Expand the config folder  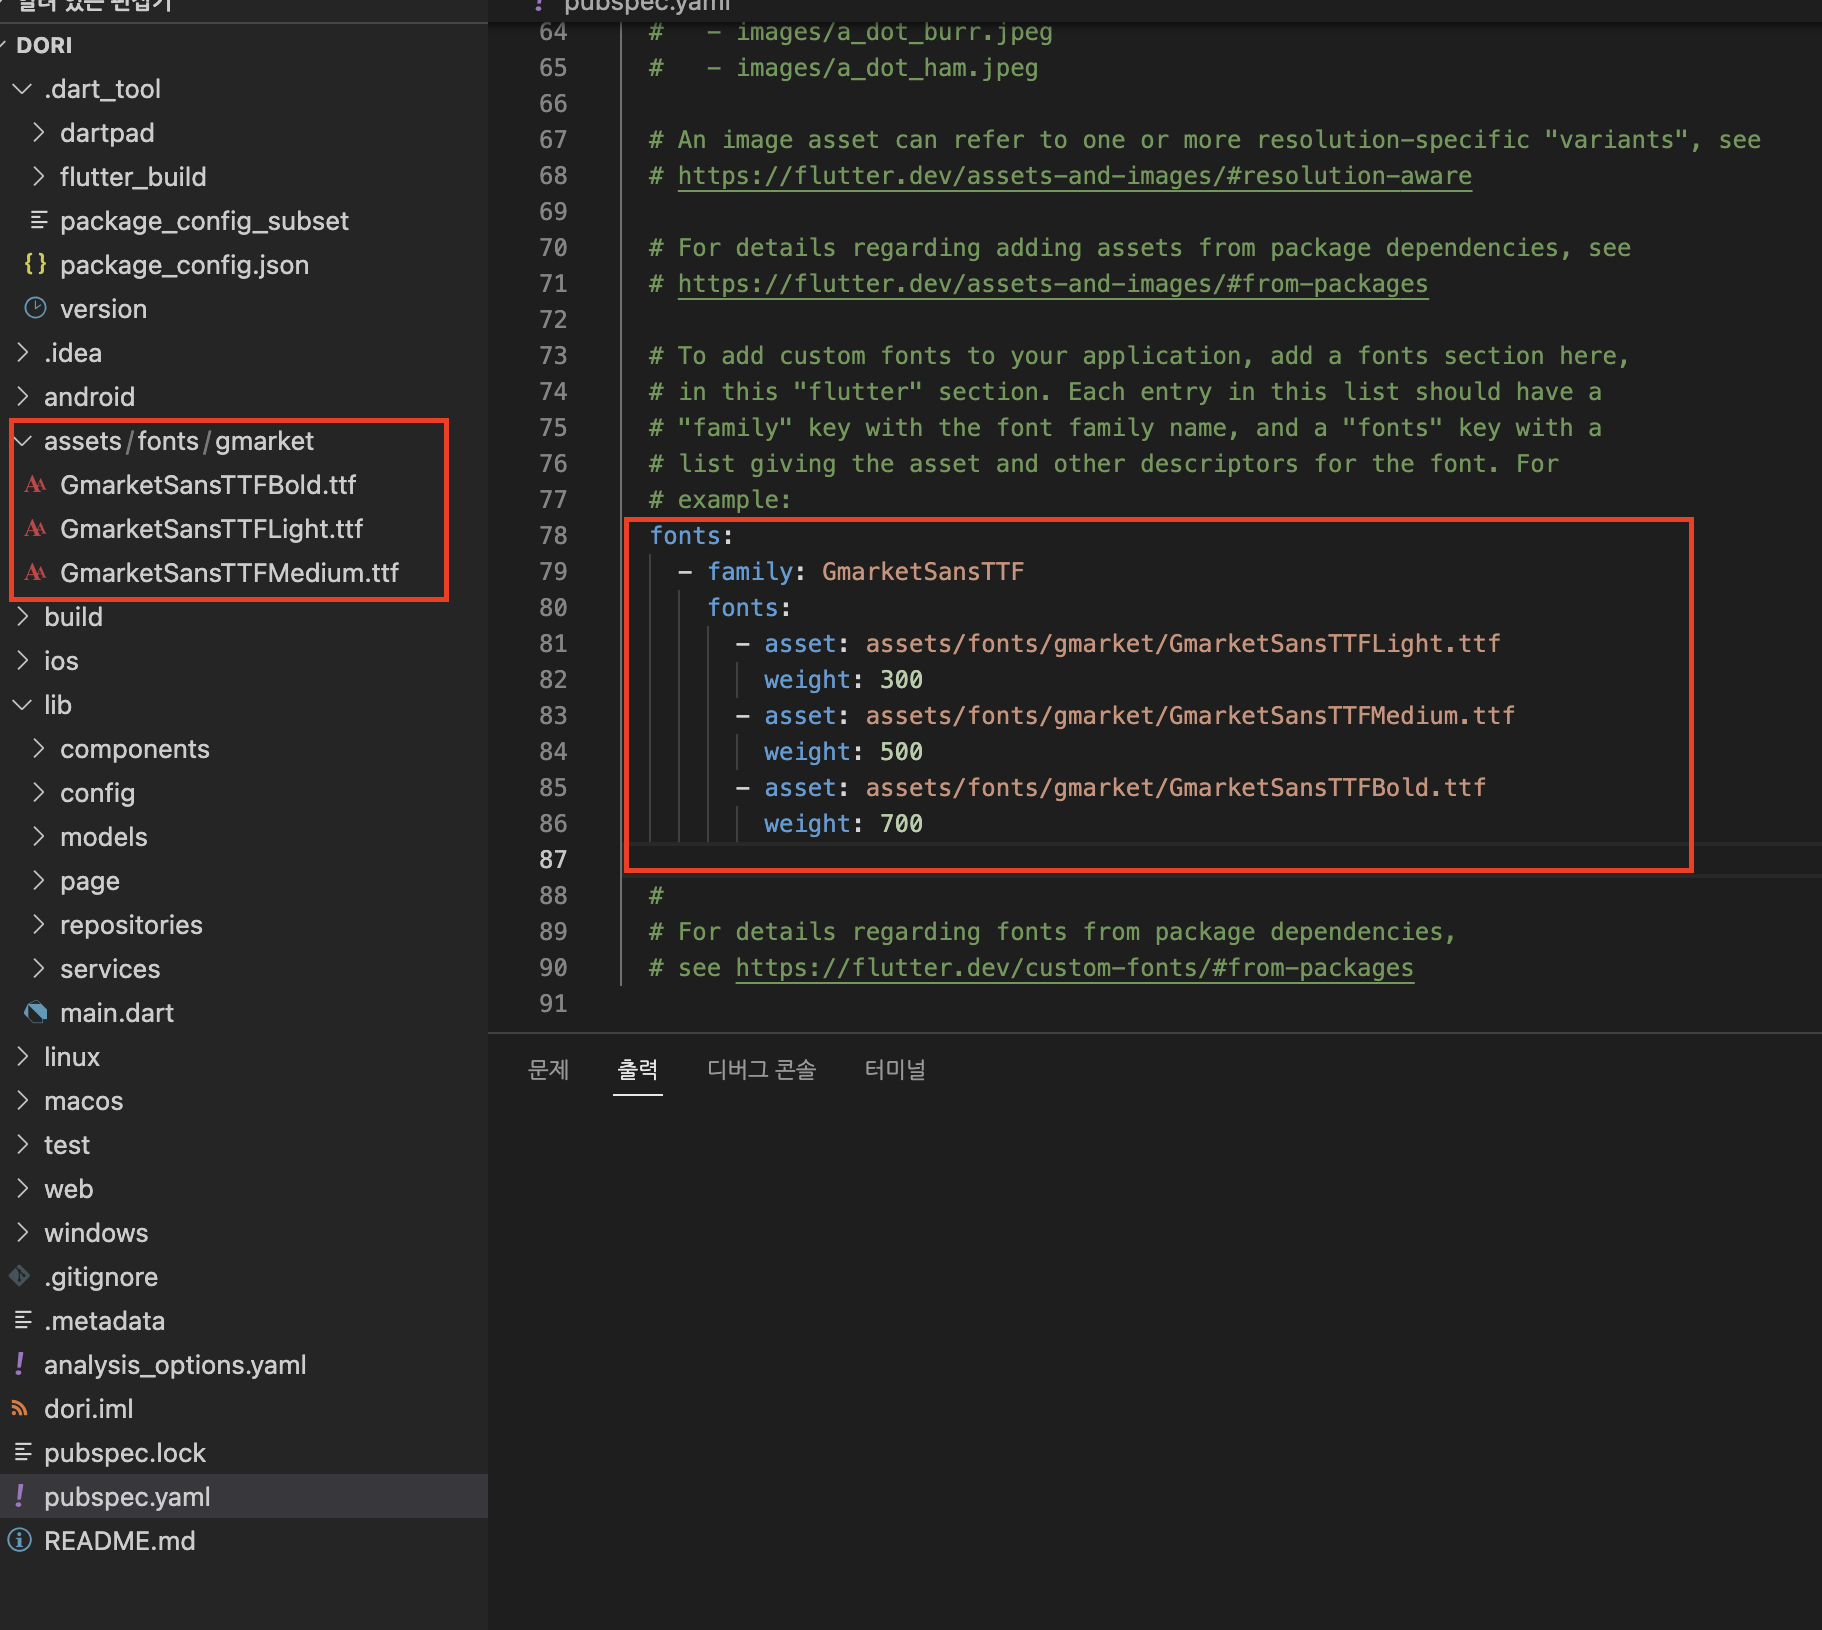pos(38,793)
